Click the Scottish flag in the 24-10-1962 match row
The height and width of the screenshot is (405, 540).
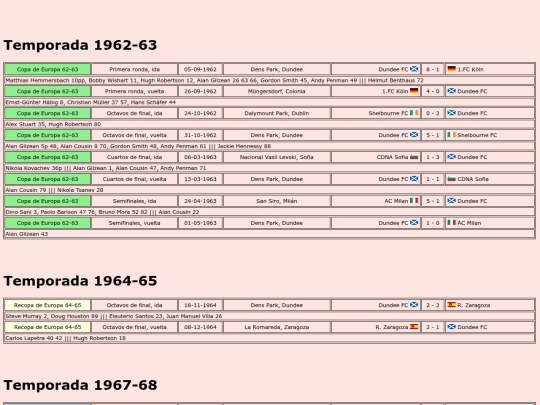coord(451,113)
